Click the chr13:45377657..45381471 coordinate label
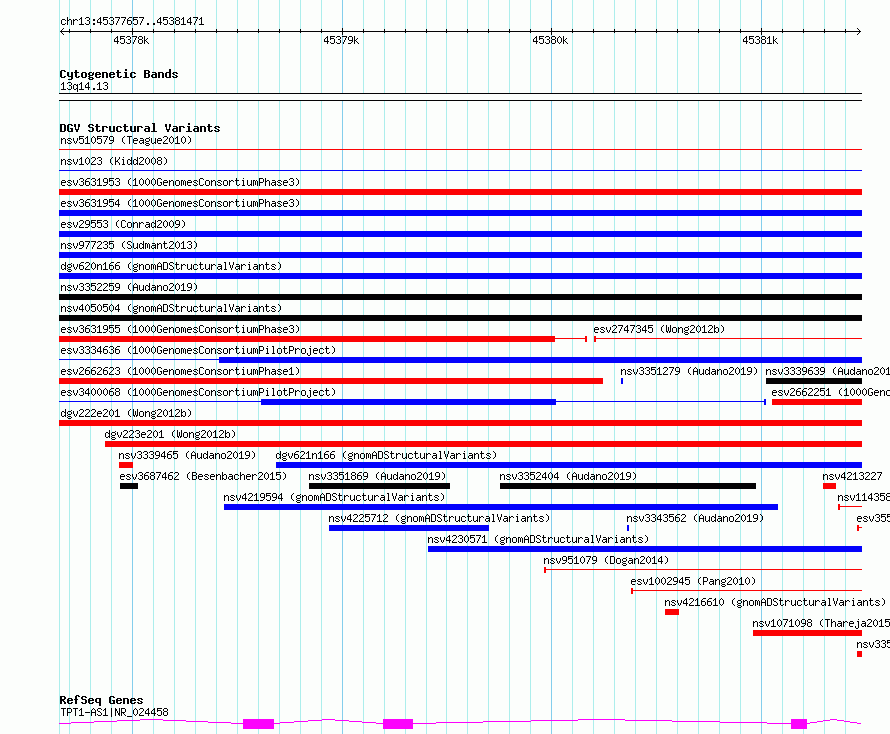 [132, 21]
